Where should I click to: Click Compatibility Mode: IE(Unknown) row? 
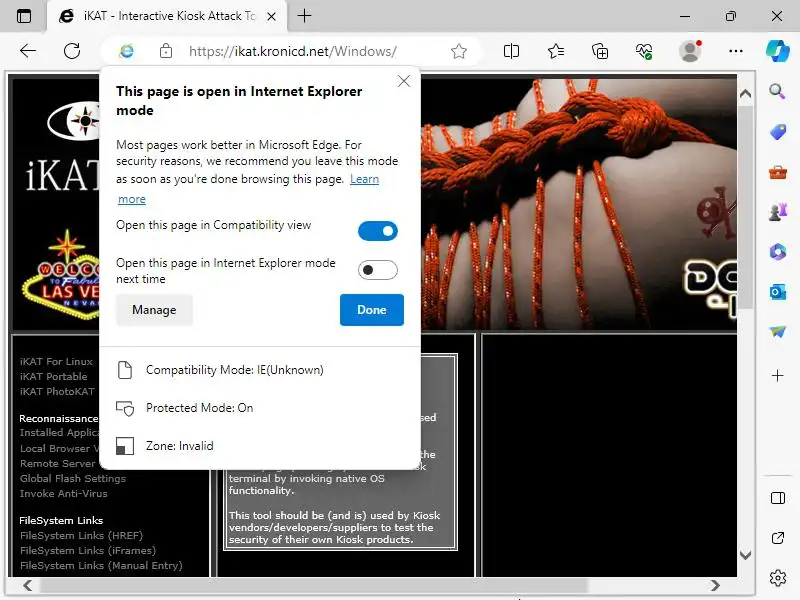tap(260, 370)
